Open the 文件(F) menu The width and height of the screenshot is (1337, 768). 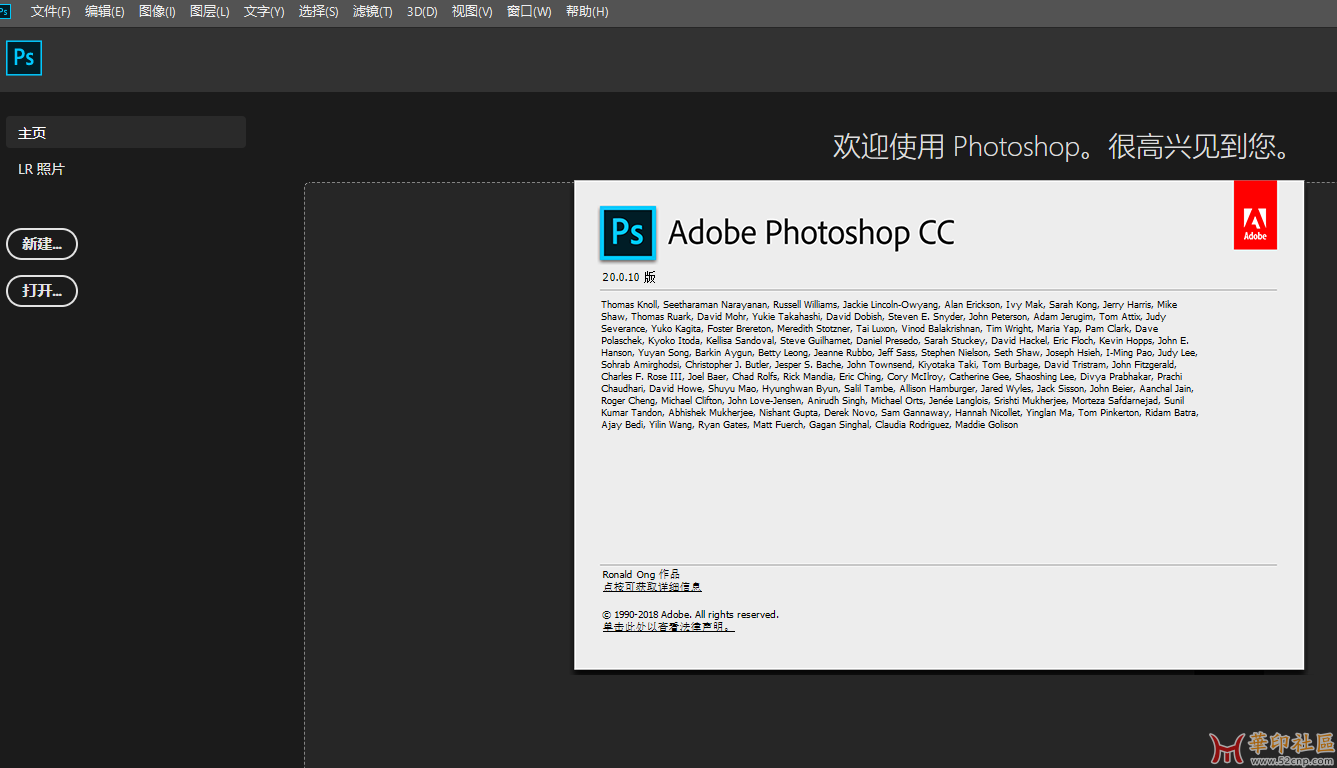50,12
